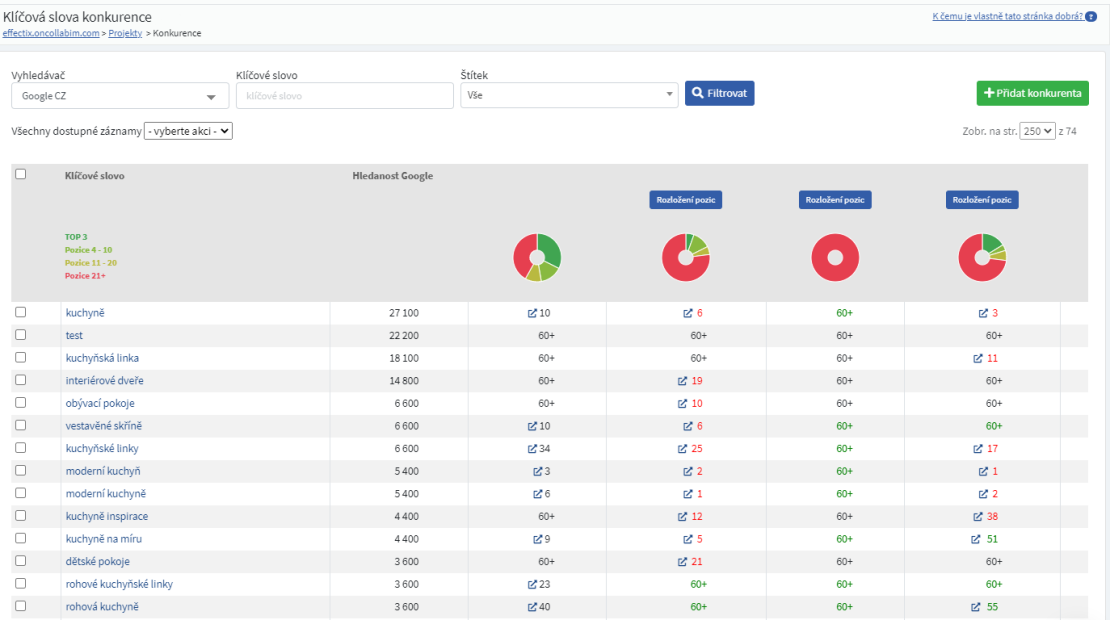This screenshot has width=1110, height=620.
Task: Open external link icon beside 10 in kuchyně row
Action: pyautogui.click(x=532, y=313)
